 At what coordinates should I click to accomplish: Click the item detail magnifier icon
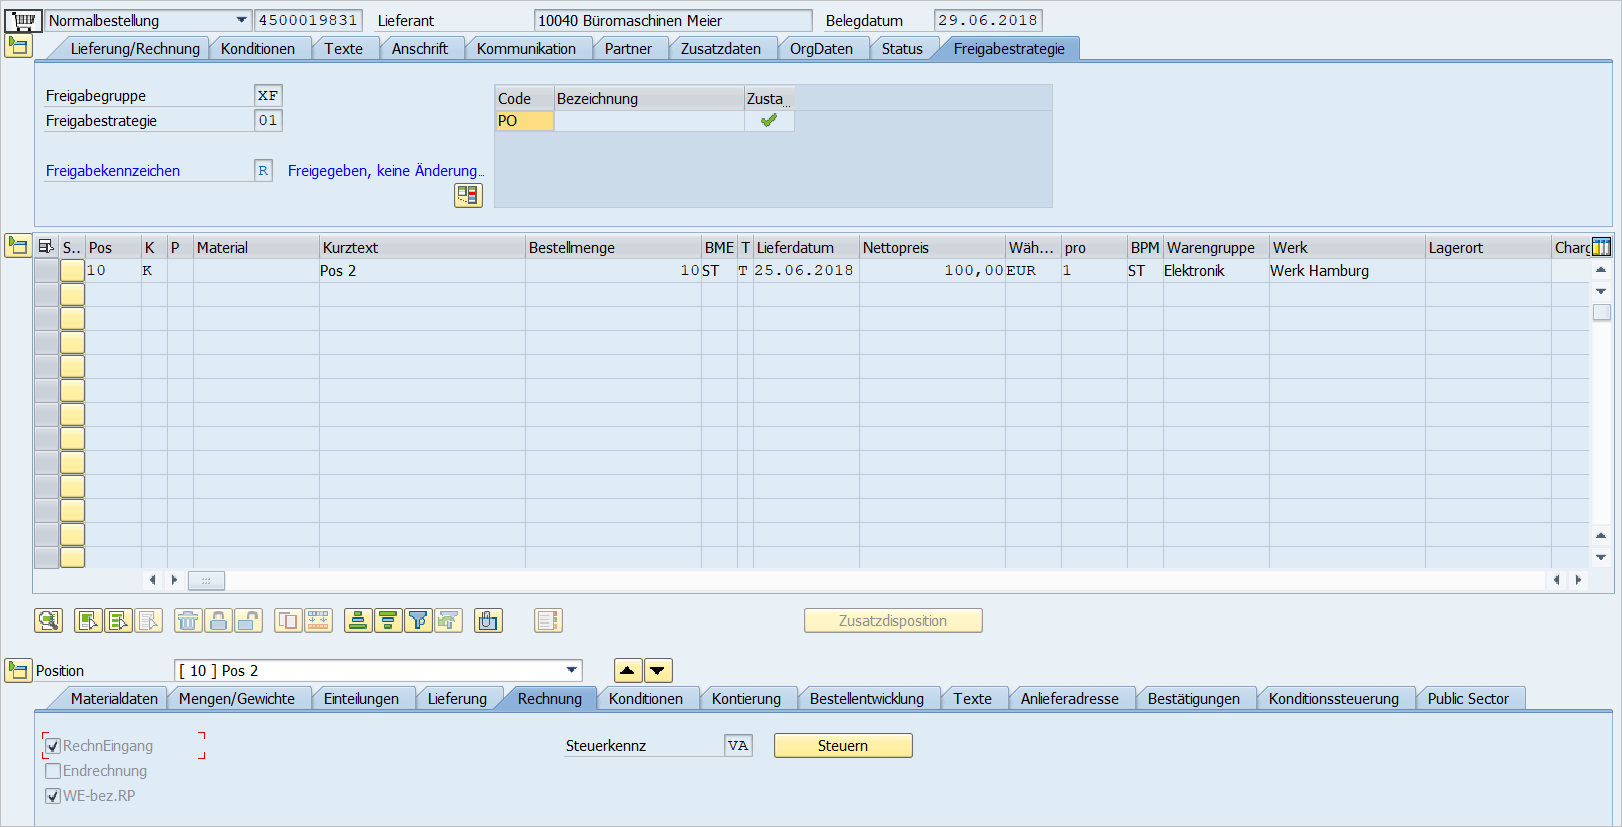(x=48, y=621)
